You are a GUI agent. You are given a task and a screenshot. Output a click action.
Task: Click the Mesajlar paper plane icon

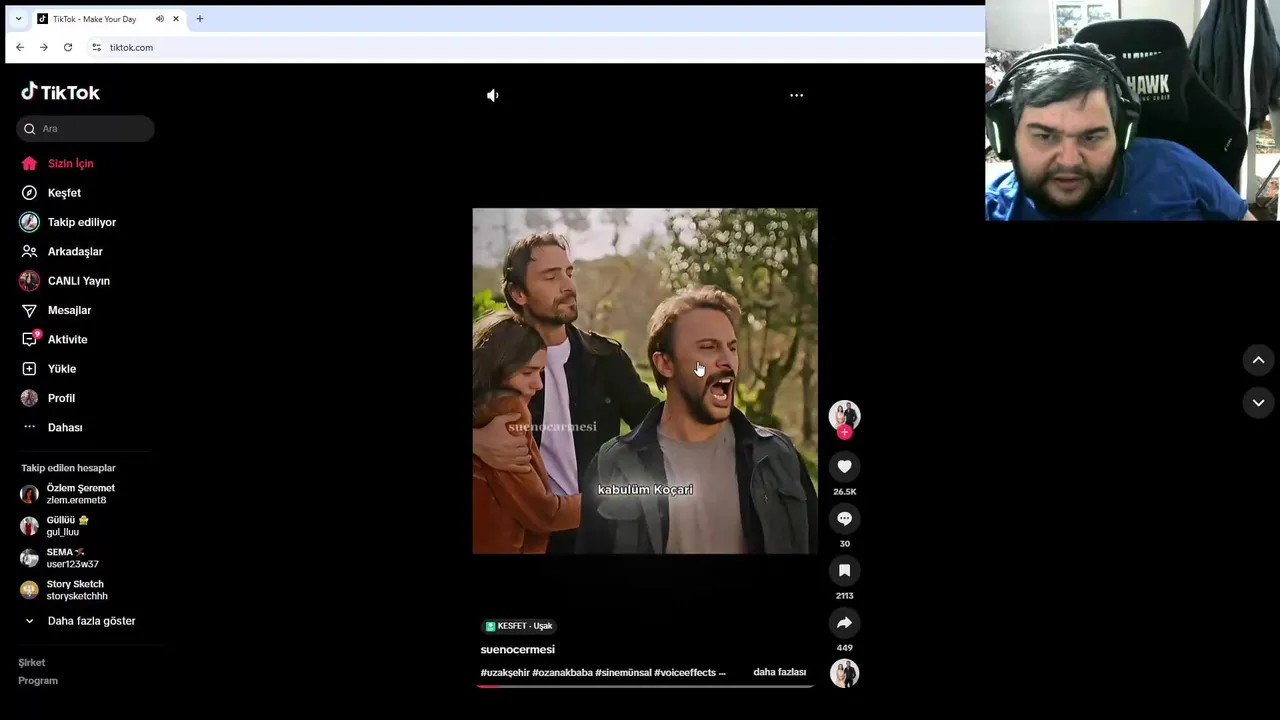(x=29, y=310)
